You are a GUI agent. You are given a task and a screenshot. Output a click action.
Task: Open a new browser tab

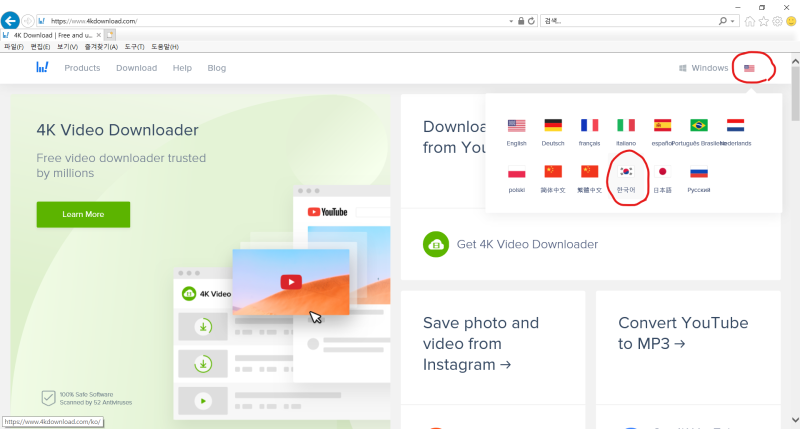pos(110,35)
